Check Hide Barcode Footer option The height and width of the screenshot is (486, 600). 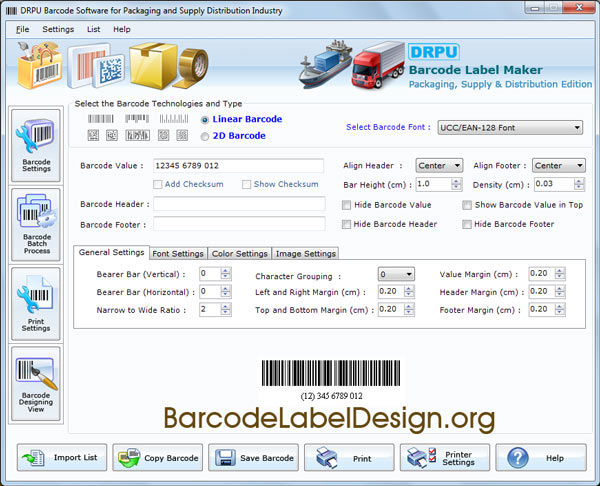467,224
